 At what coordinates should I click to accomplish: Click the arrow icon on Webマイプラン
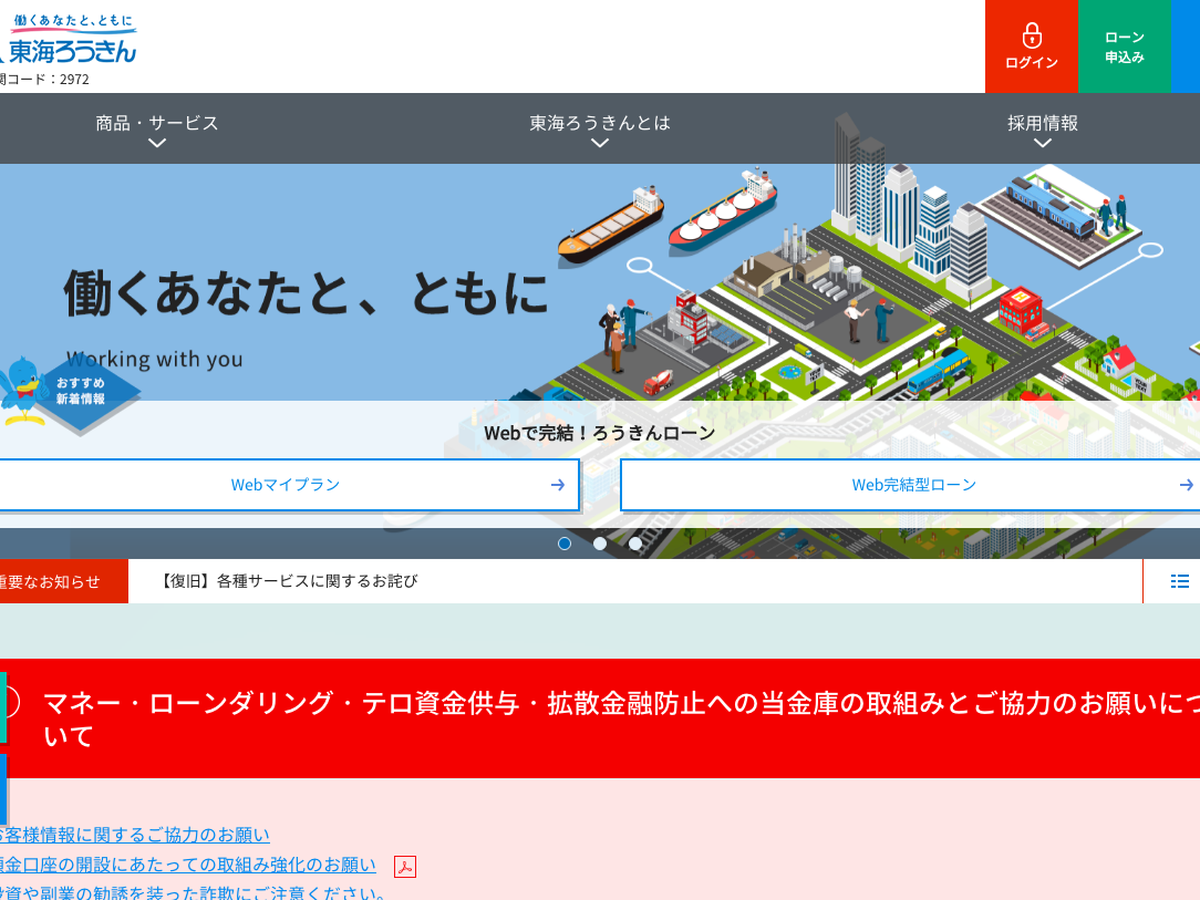[557, 485]
